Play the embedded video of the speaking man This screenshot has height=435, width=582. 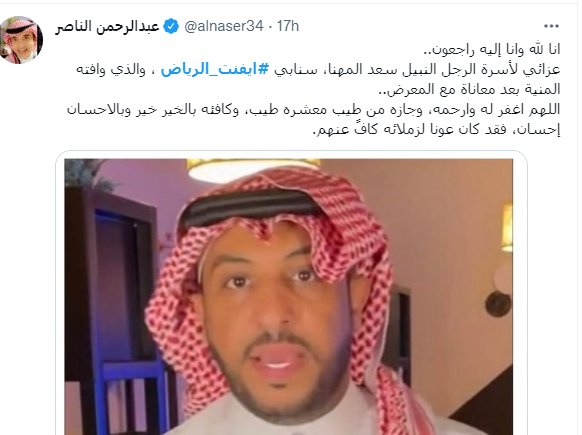288,297
